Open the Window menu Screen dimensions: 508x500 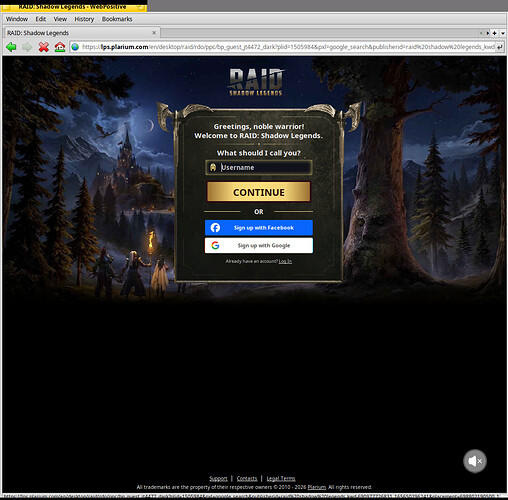coord(17,19)
